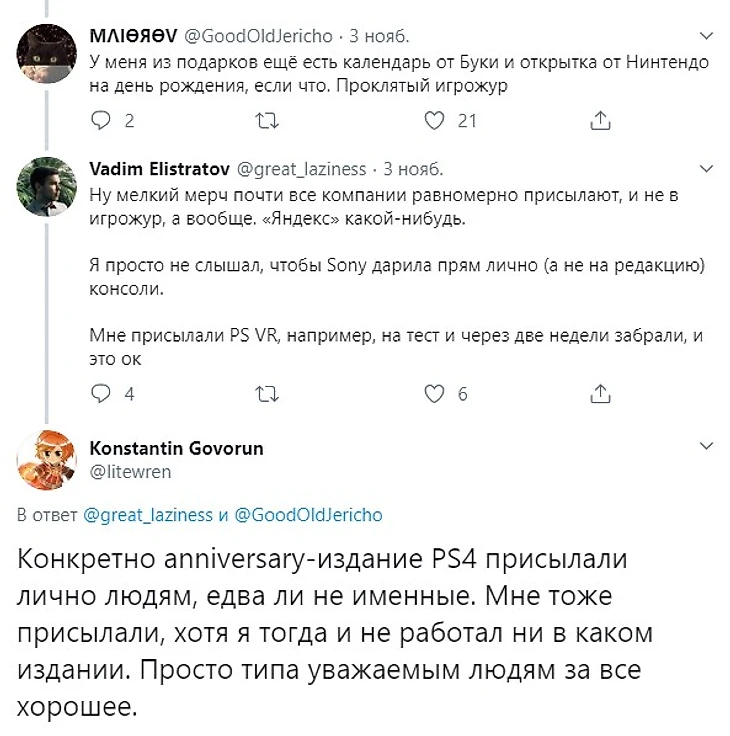Share Vadim Elistratov's tweet
Screen dimensions: 730x736
(x=600, y=394)
